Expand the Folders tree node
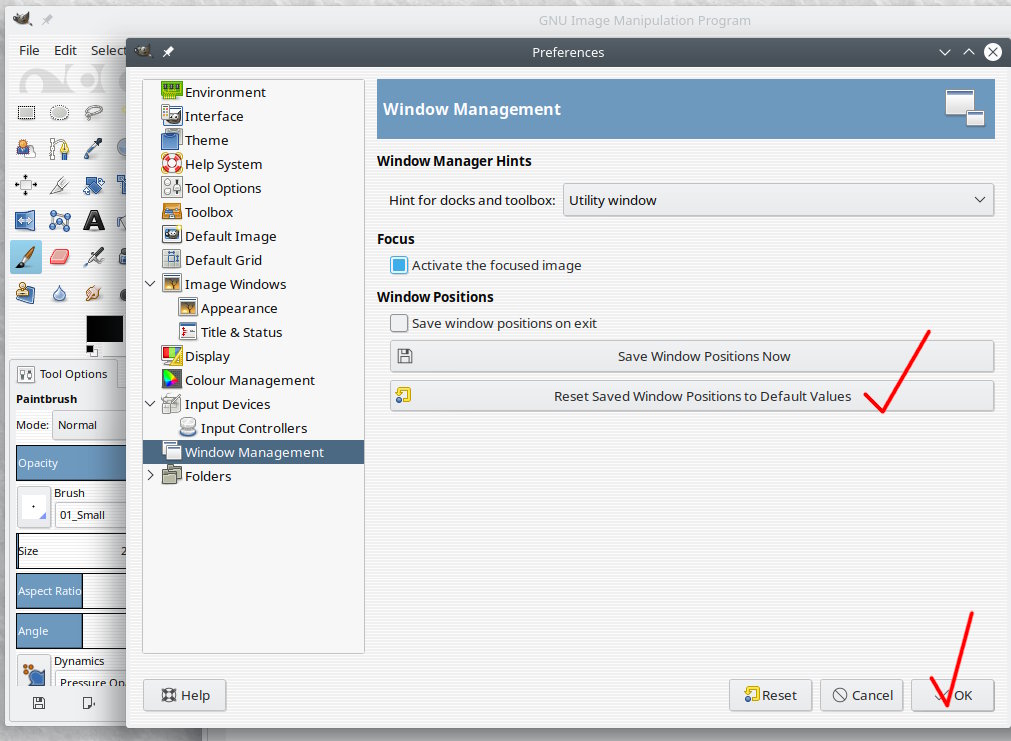 150,475
